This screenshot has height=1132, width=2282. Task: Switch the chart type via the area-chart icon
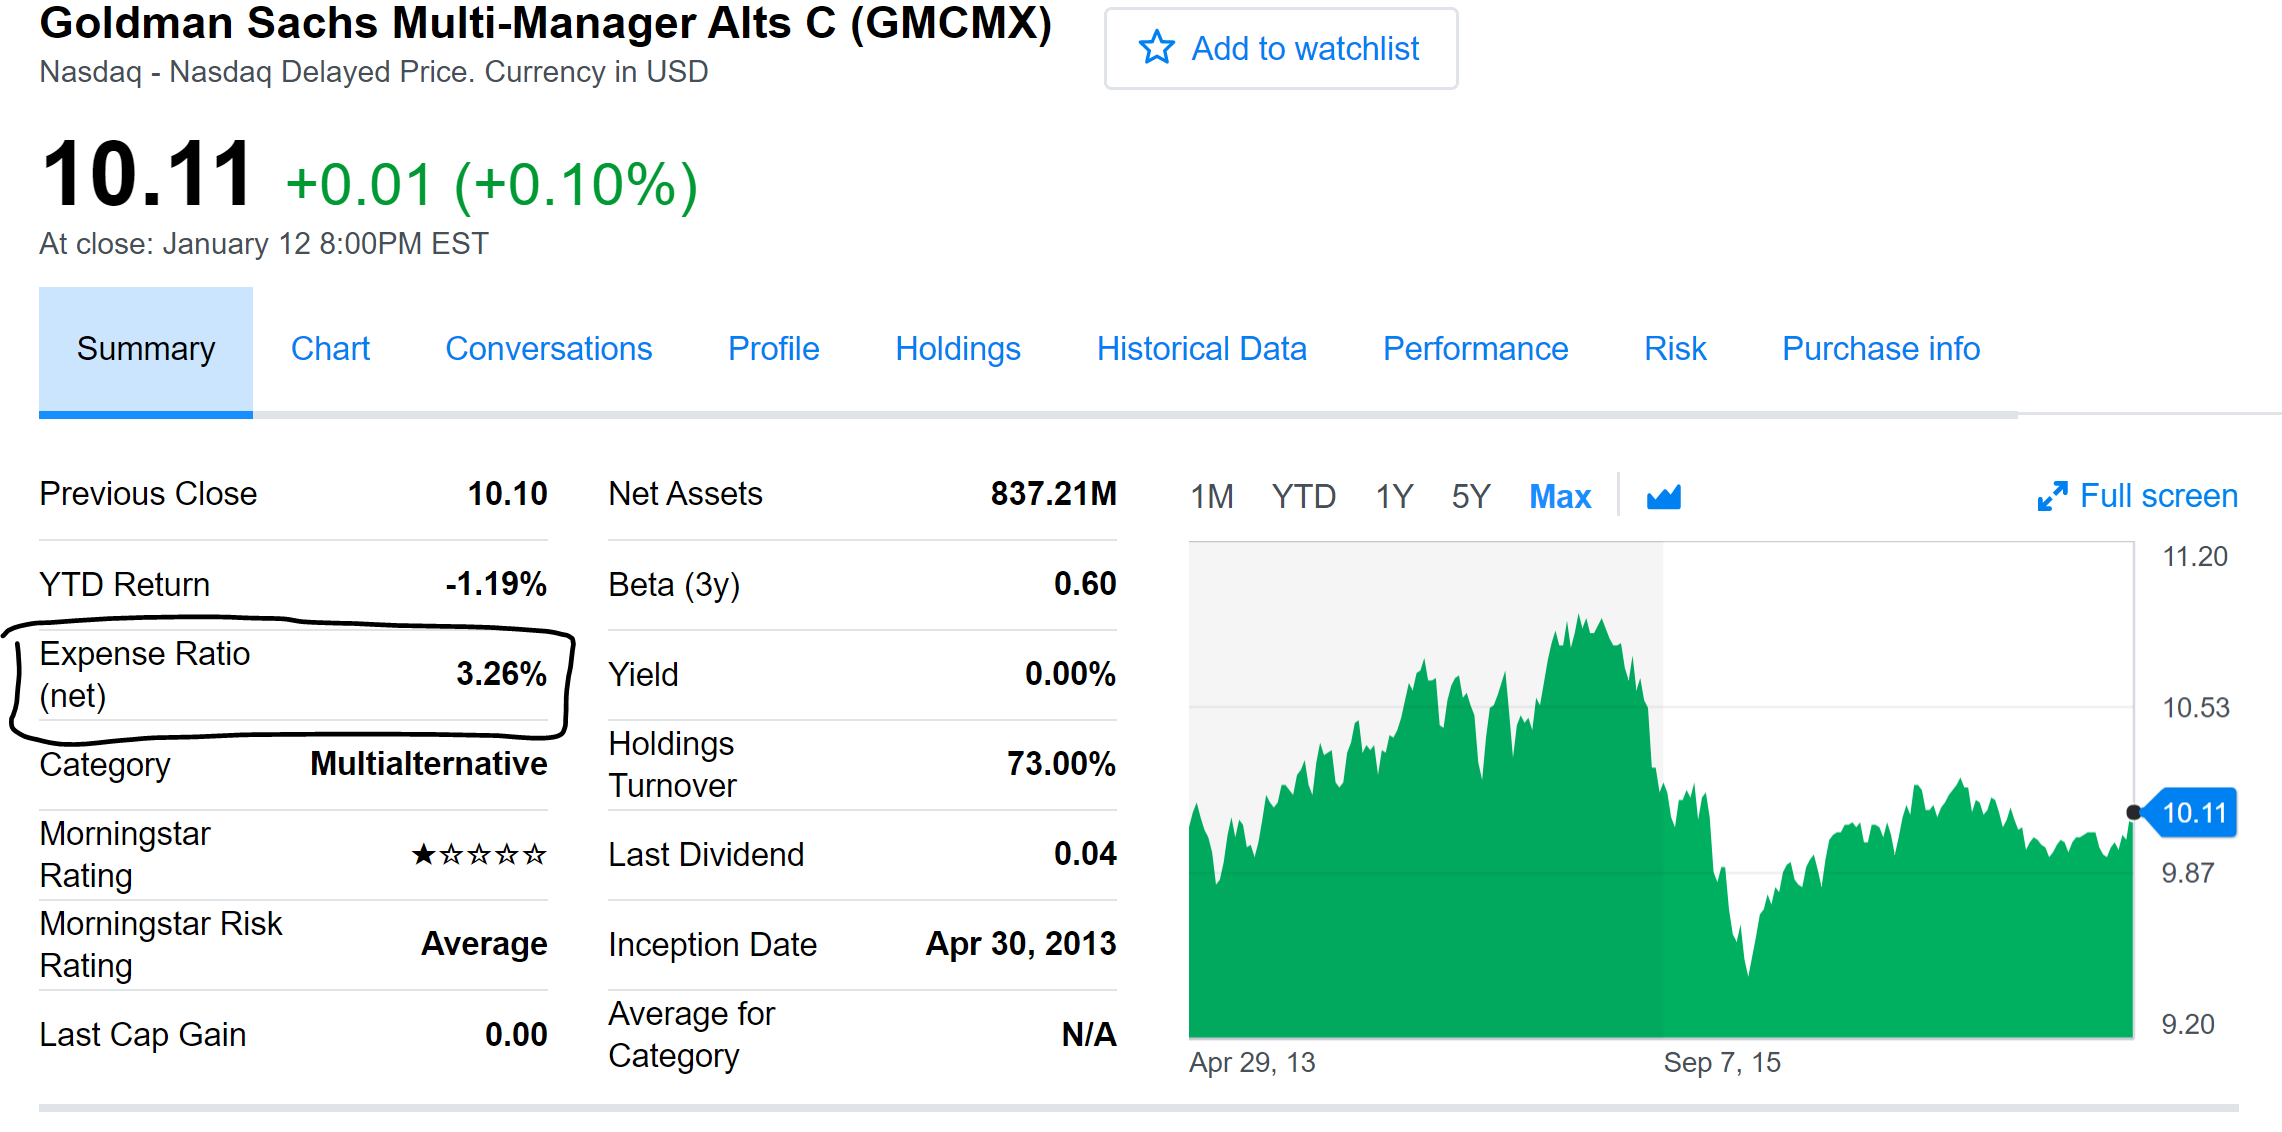1664,496
